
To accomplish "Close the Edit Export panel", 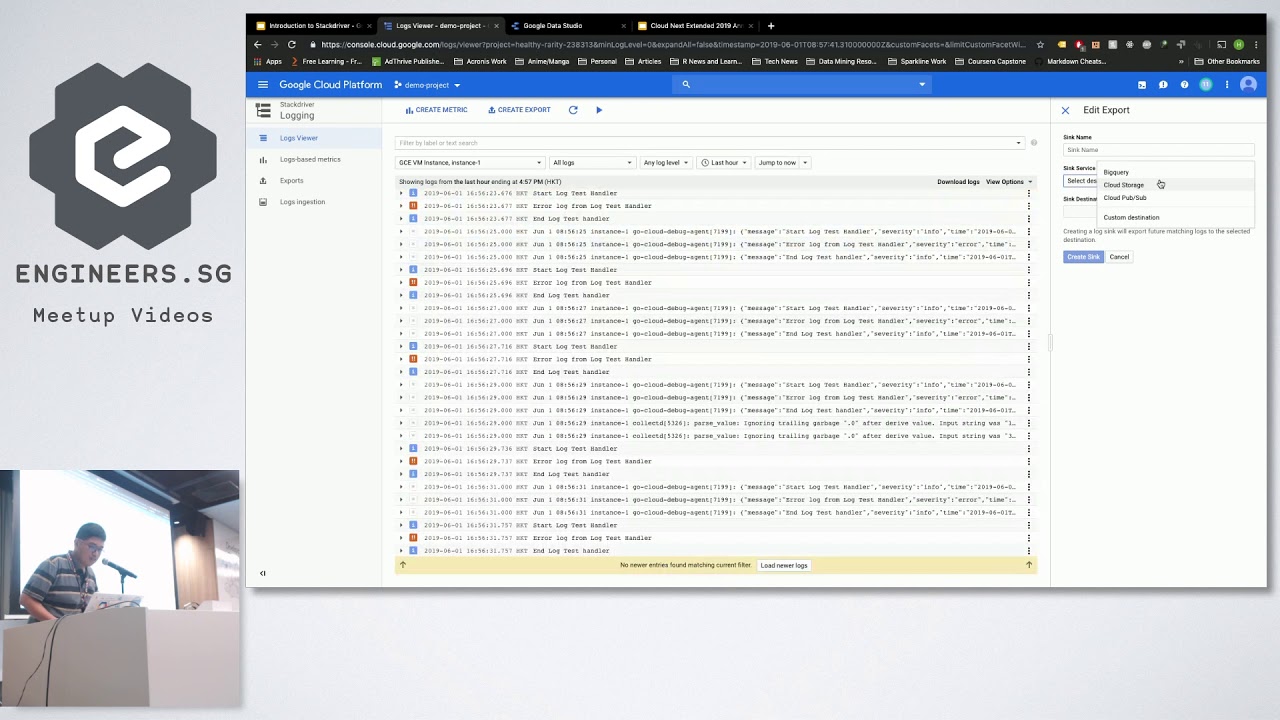I will 1065,110.
